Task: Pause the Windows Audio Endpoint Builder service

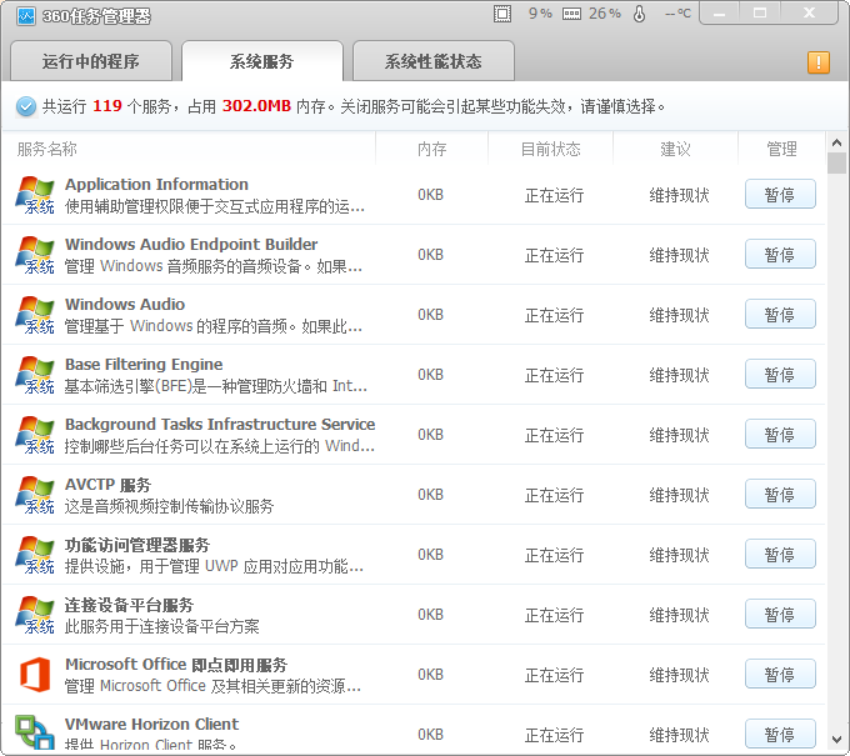Action: coord(780,254)
